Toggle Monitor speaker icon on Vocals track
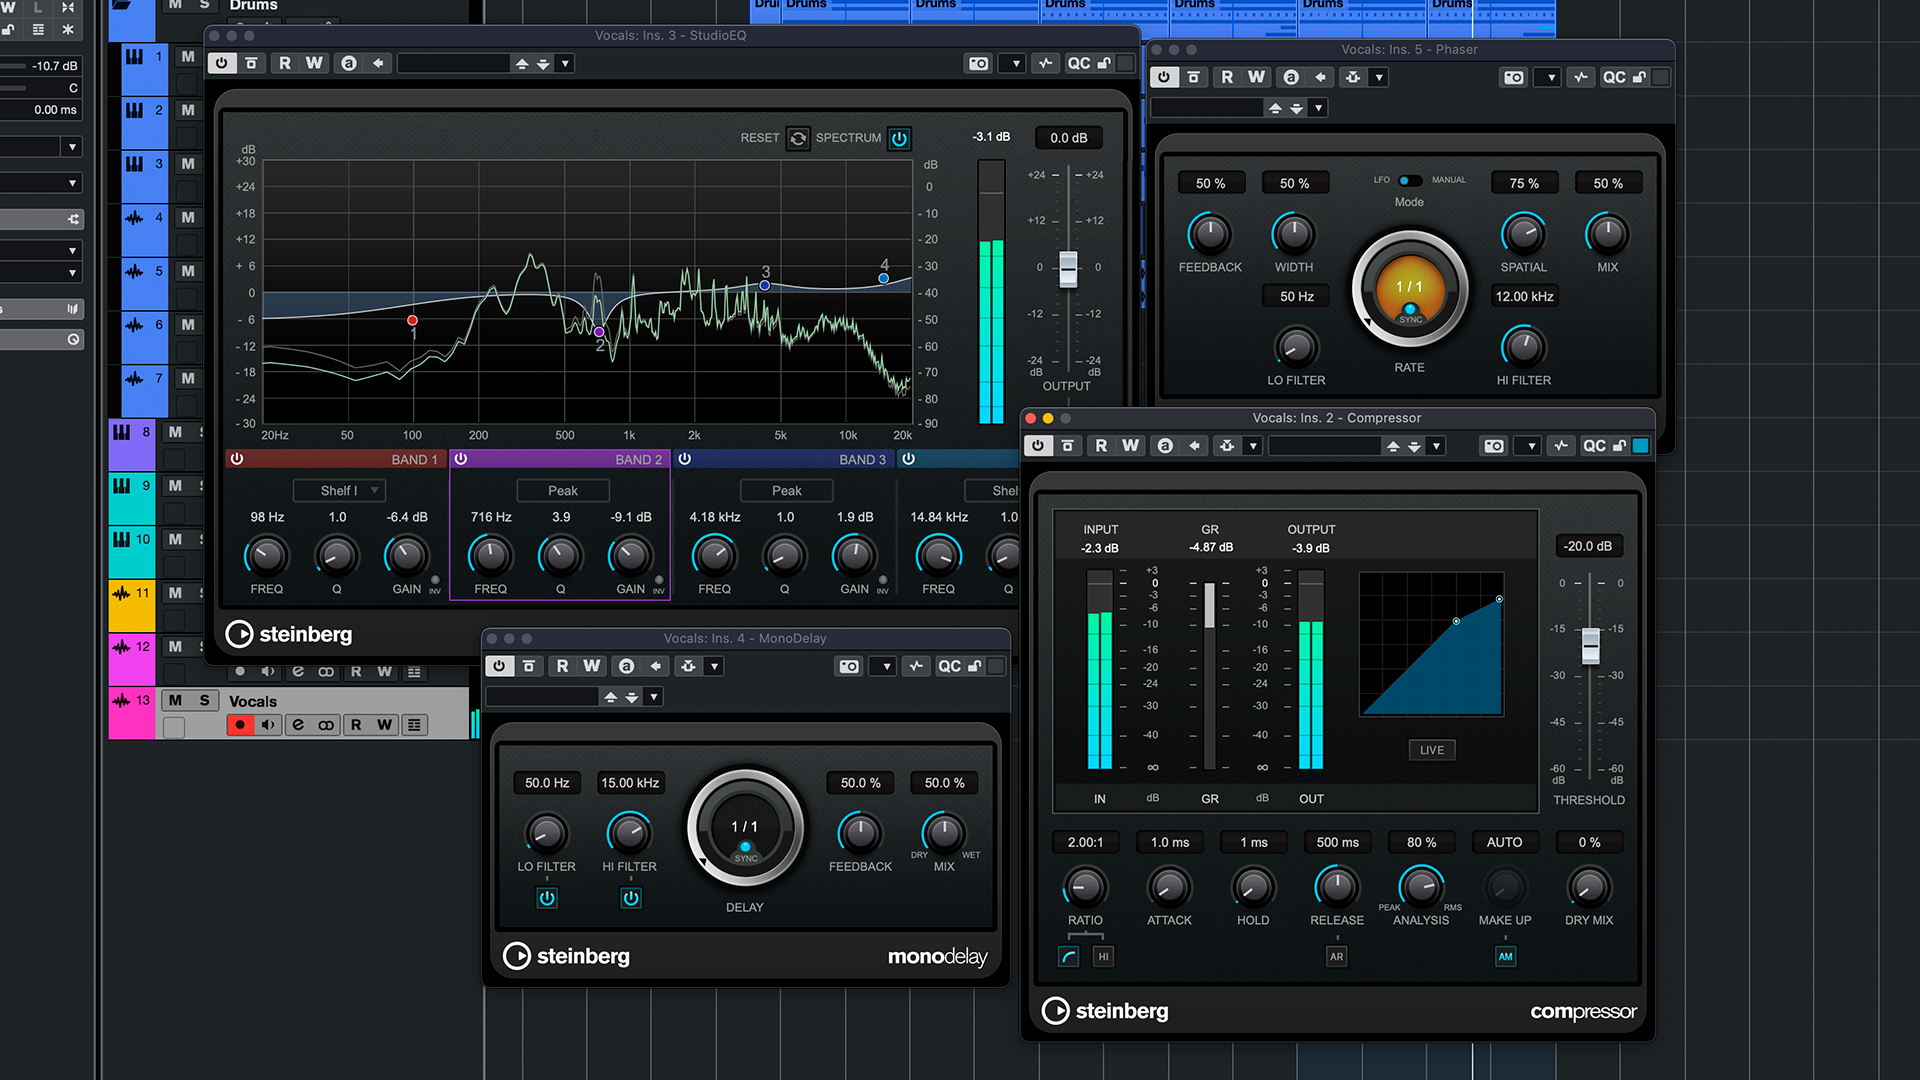 coord(268,725)
